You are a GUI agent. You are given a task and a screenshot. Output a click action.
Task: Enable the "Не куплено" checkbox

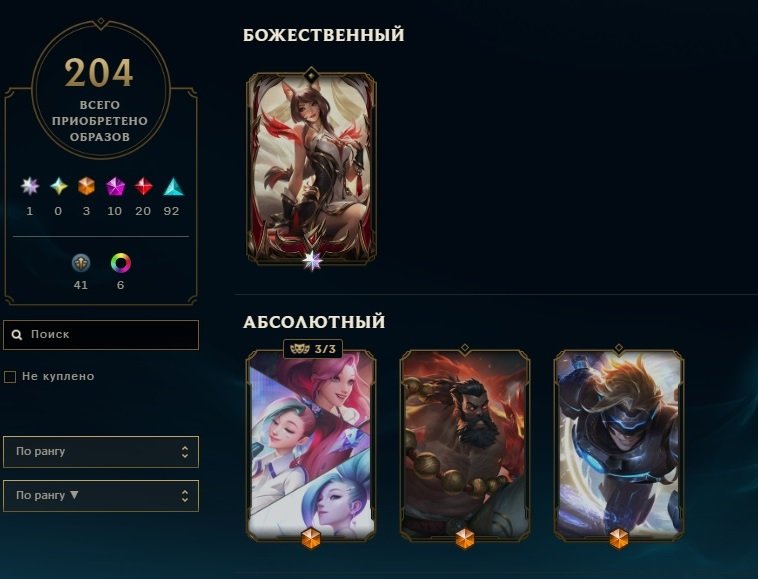pyautogui.click(x=10, y=376)
